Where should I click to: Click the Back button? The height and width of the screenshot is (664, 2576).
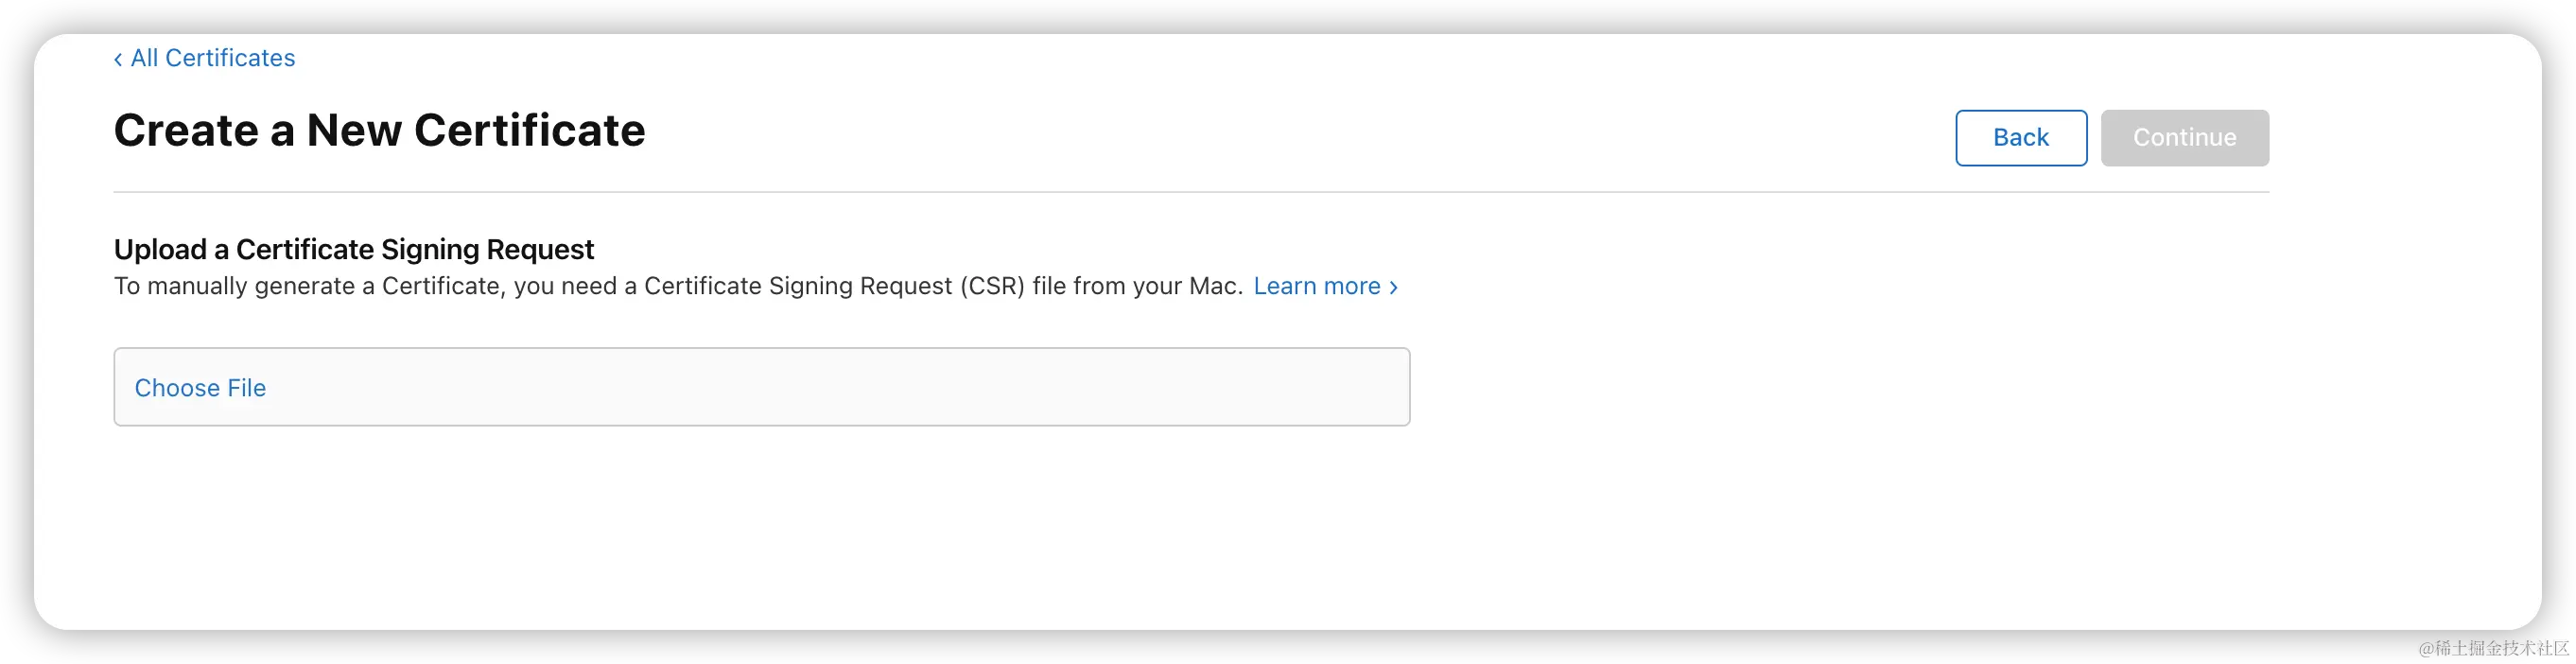pyautogui.click(x=2021, y=138)
